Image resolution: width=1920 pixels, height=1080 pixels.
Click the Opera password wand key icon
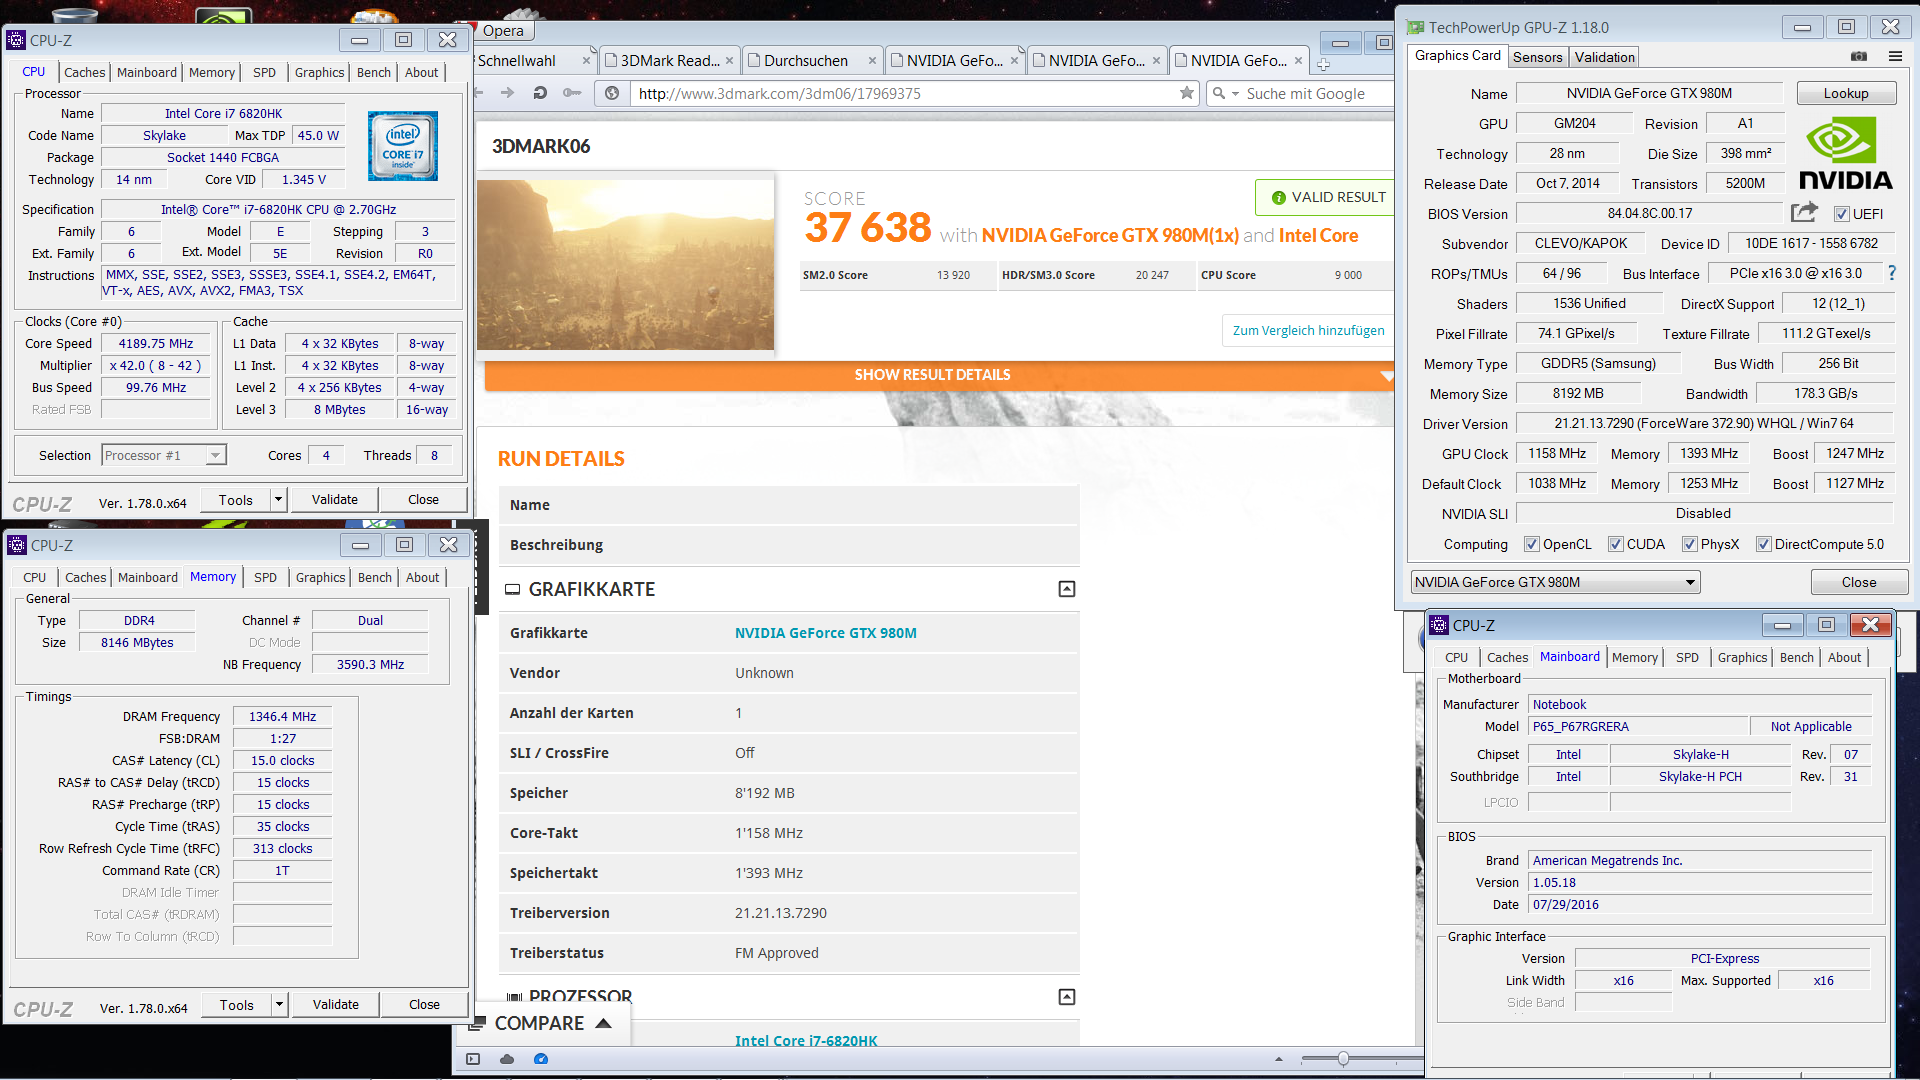(572, 93)
